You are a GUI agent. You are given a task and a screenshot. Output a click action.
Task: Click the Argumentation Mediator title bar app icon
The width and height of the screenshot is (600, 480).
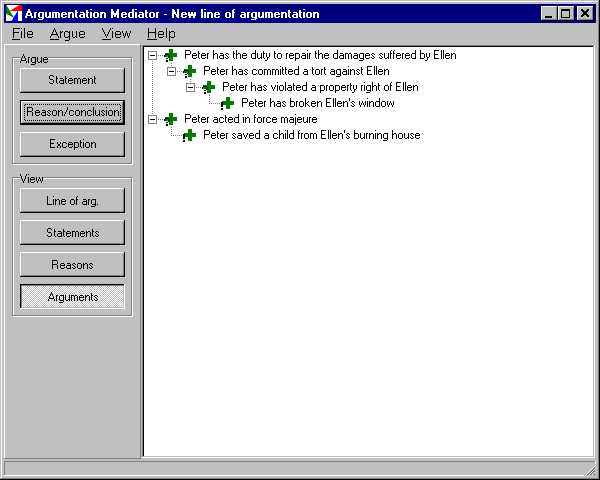pyautogui.click(x=14, y=14)
